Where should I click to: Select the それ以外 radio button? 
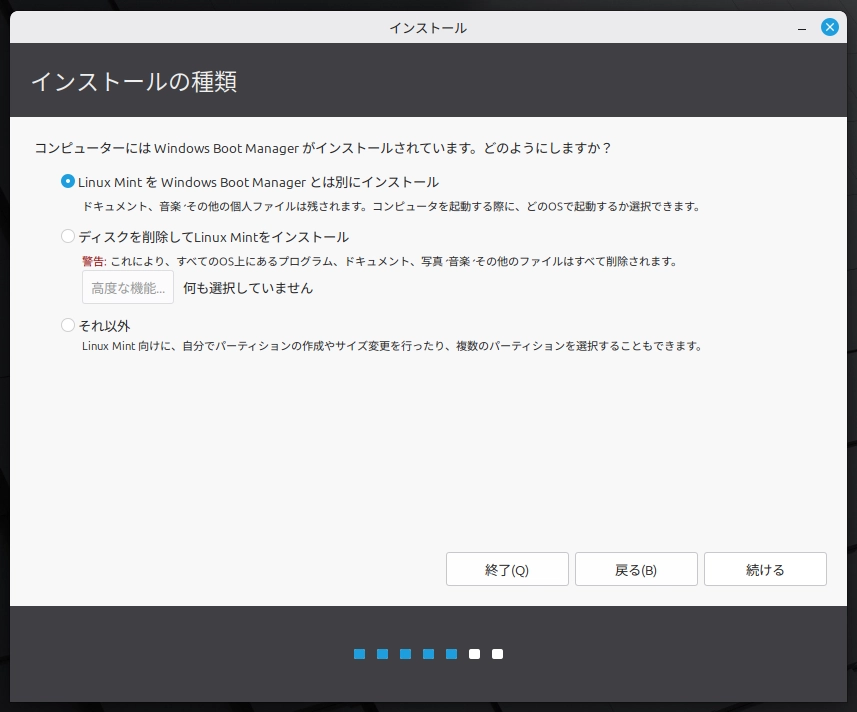point(68,325)
